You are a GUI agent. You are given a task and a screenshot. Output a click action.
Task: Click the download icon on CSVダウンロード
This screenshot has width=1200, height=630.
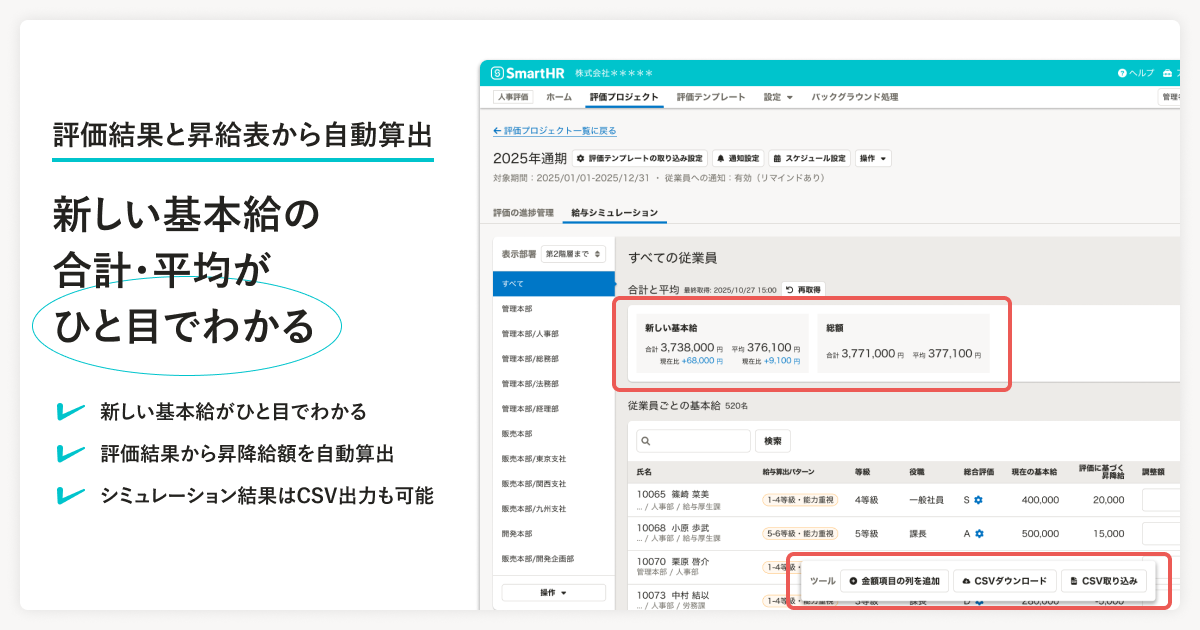click(966, 581)
